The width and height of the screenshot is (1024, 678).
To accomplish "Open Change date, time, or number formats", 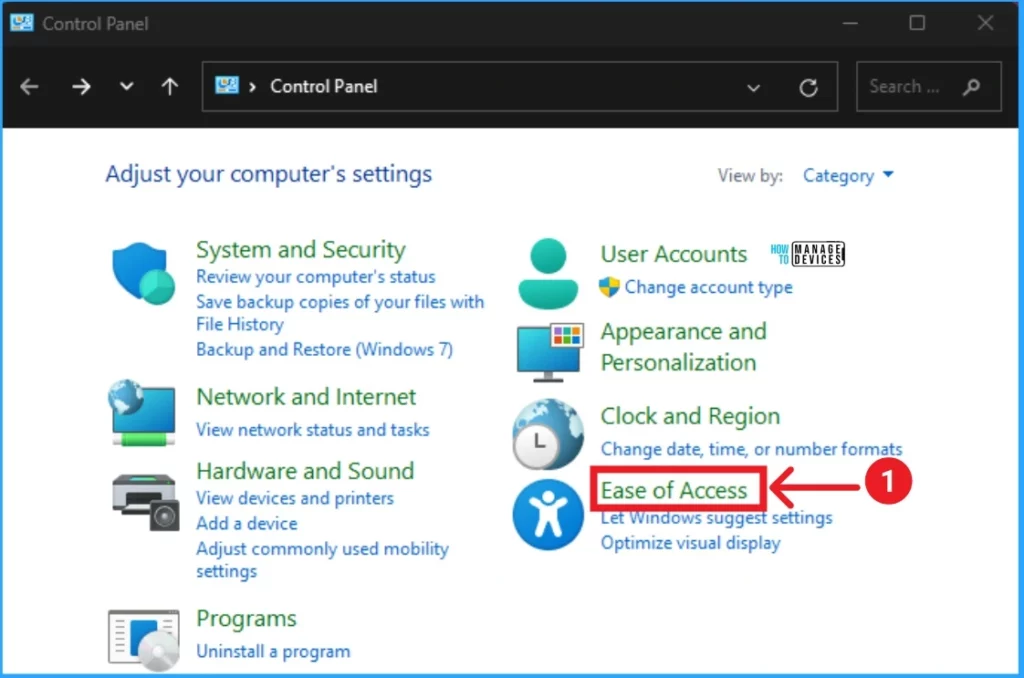I will (x=751, y=449).
